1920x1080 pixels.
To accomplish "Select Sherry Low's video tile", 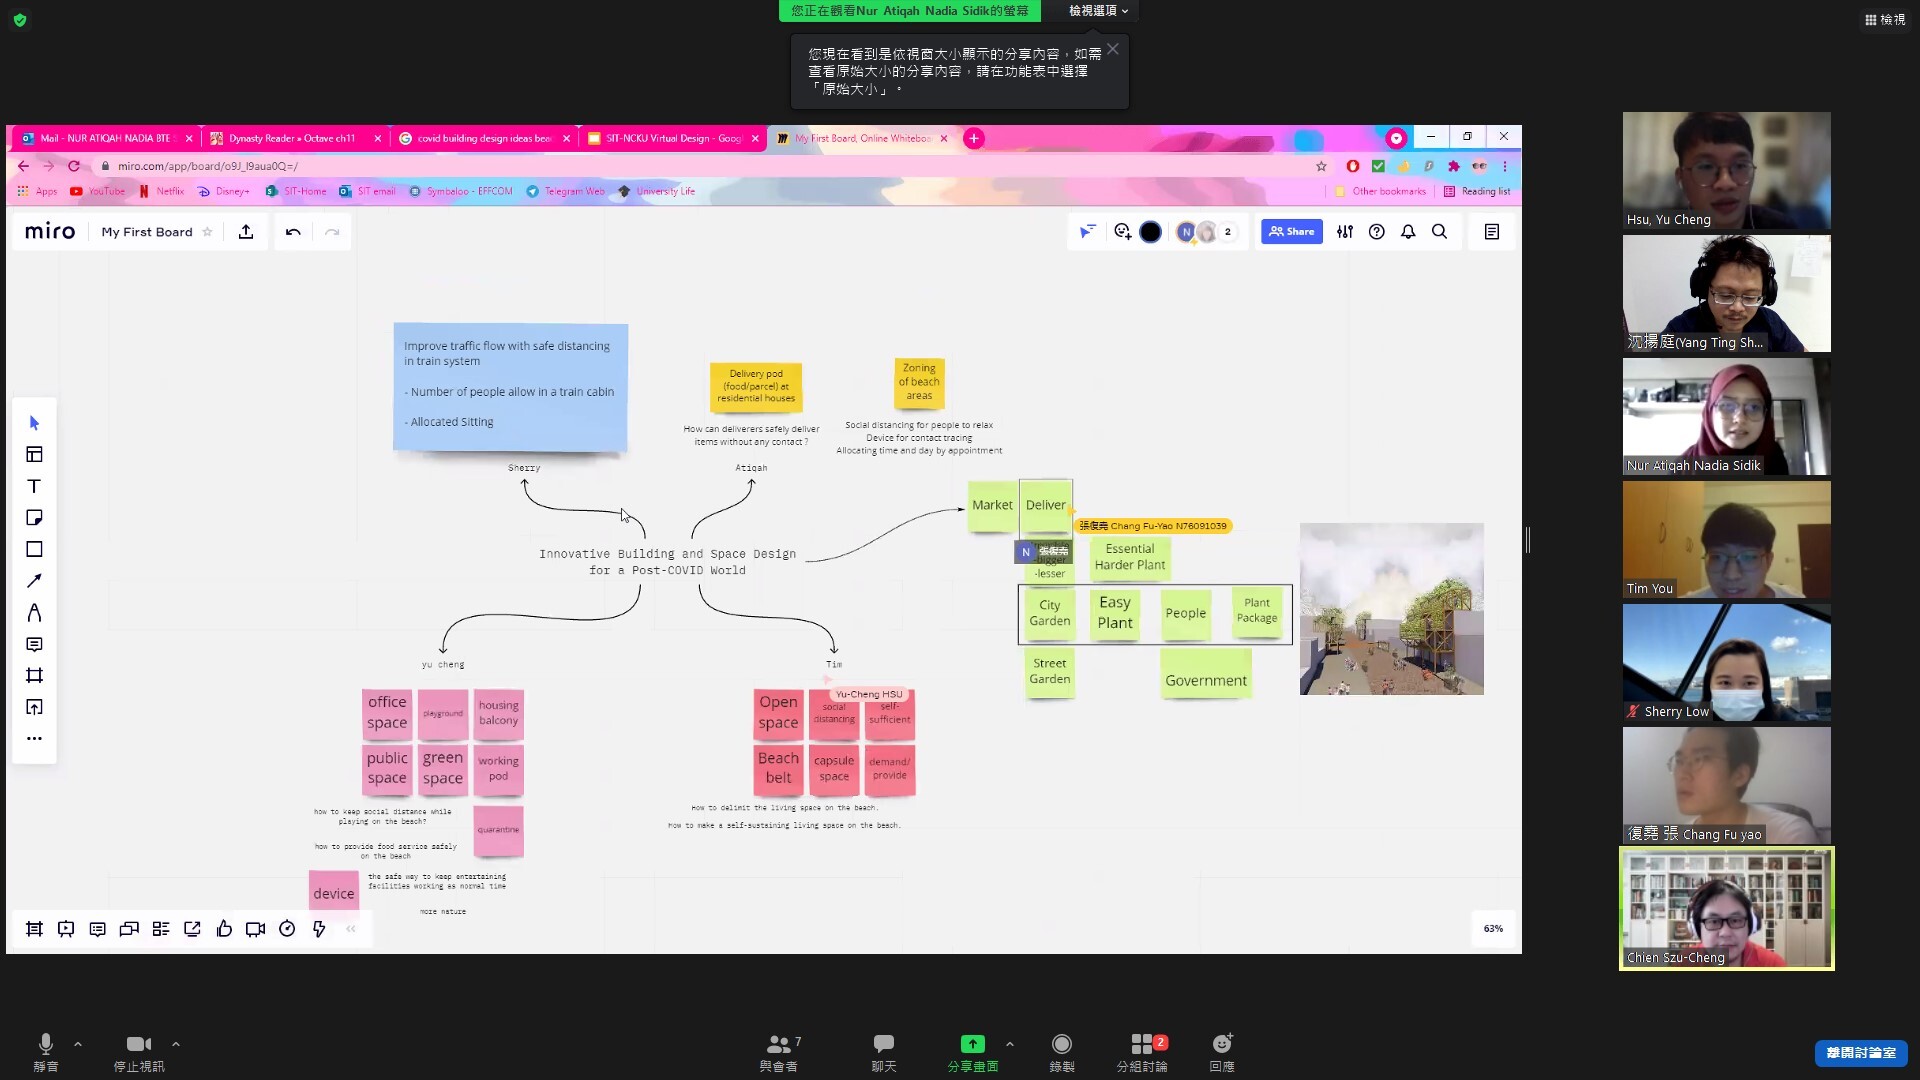I will click(1727, 662).
